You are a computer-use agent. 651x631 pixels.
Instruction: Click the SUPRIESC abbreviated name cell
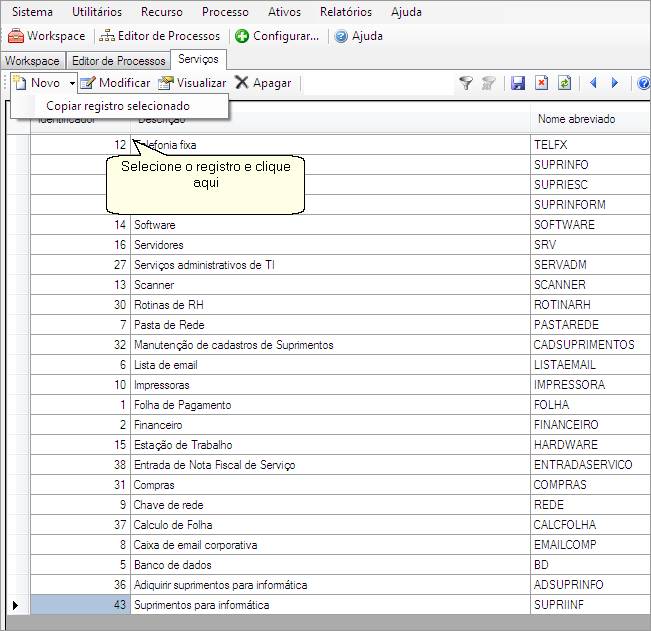click(x=590, y=184)
